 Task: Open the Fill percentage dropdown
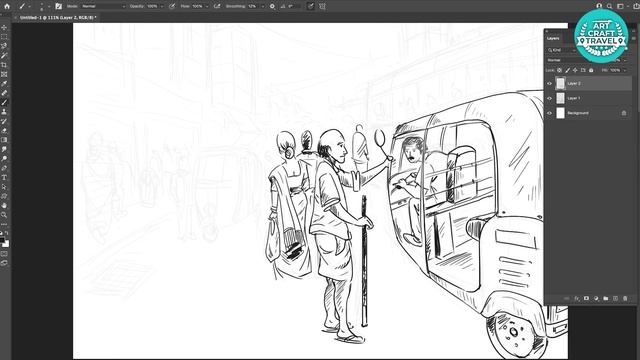point(624,70)
